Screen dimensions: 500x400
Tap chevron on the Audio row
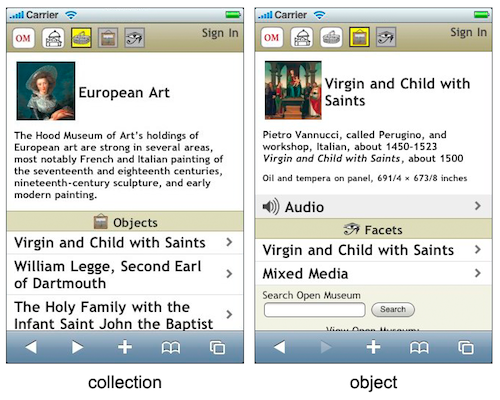pos(478,206)
